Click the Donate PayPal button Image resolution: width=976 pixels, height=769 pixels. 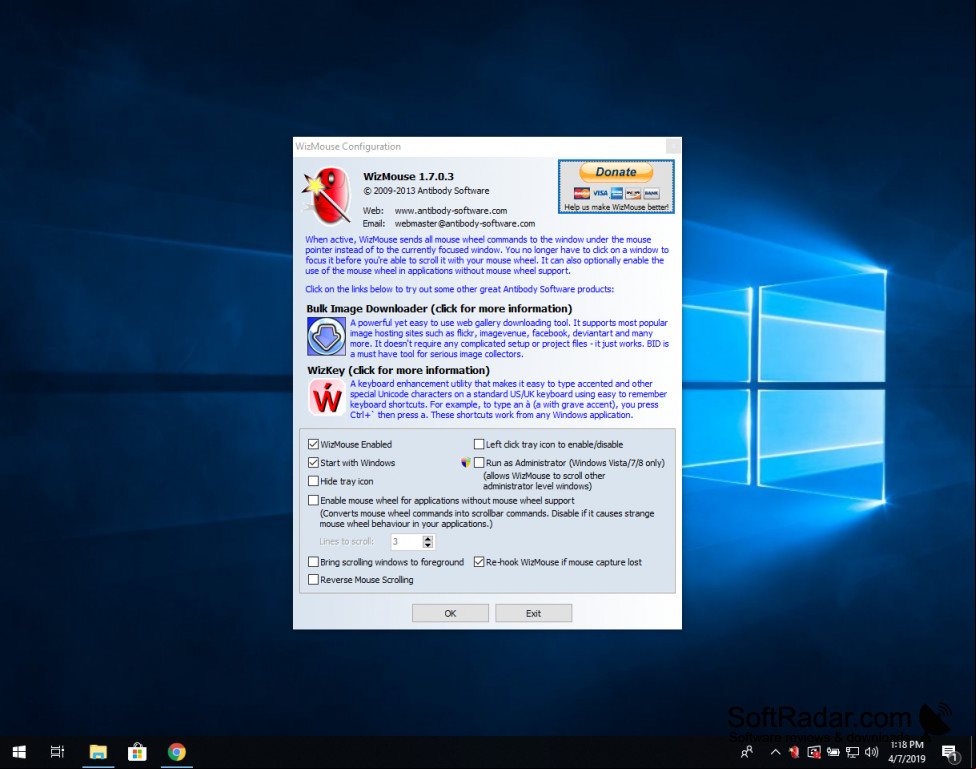tap(616, 187)
